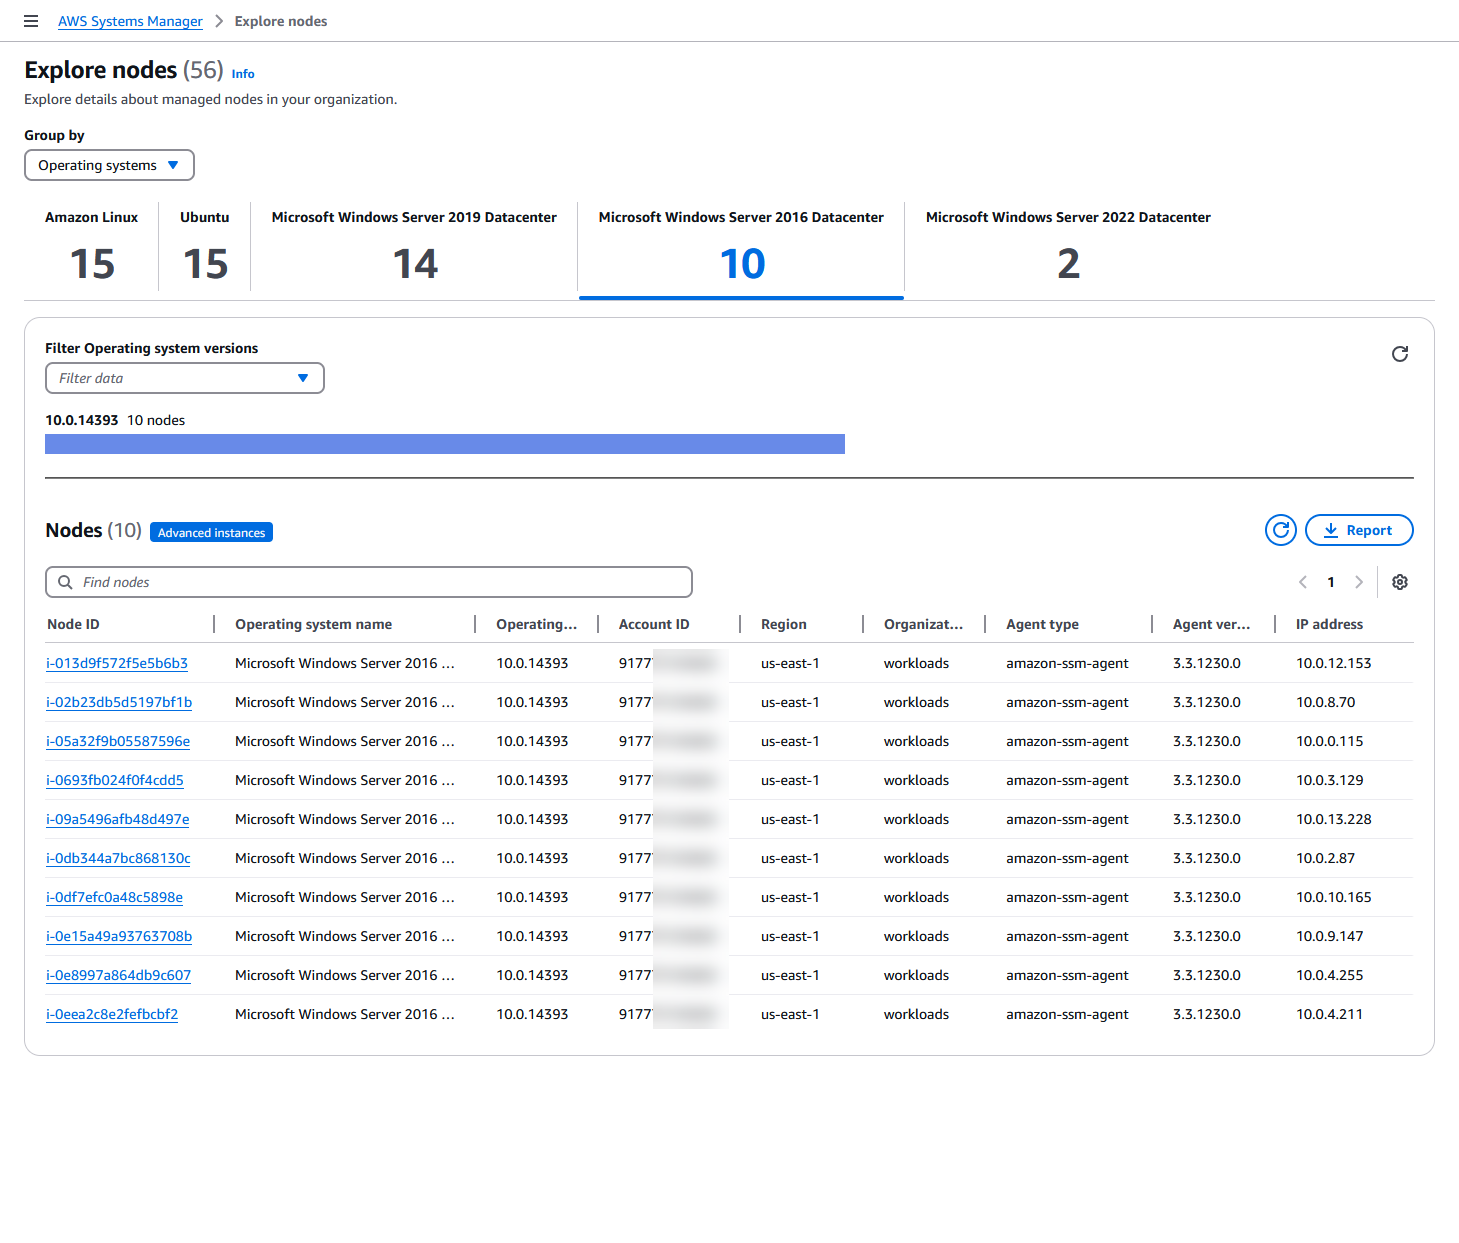The height and width of the screenshot is (1243, 1459).
Task: Open node i-0eea2c8e2fefbcbf2
Action: [112, 1014]
